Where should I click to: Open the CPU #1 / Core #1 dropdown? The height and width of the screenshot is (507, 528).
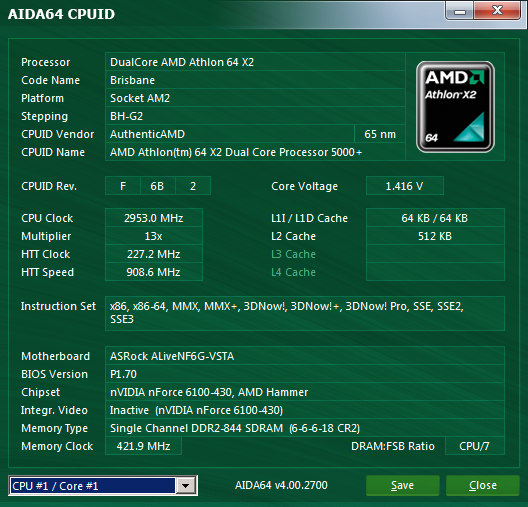pyautogui.click(x=103, y=485)
